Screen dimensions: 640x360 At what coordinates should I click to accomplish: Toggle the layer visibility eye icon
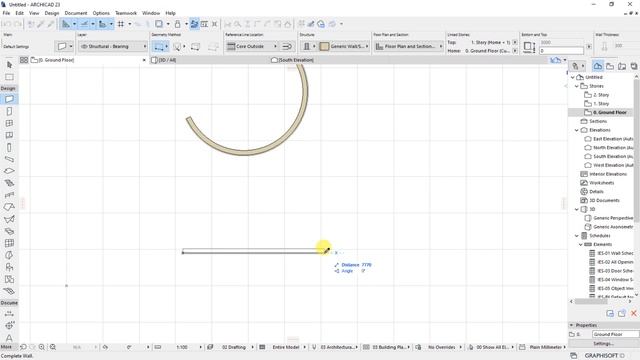coord(84,47)
